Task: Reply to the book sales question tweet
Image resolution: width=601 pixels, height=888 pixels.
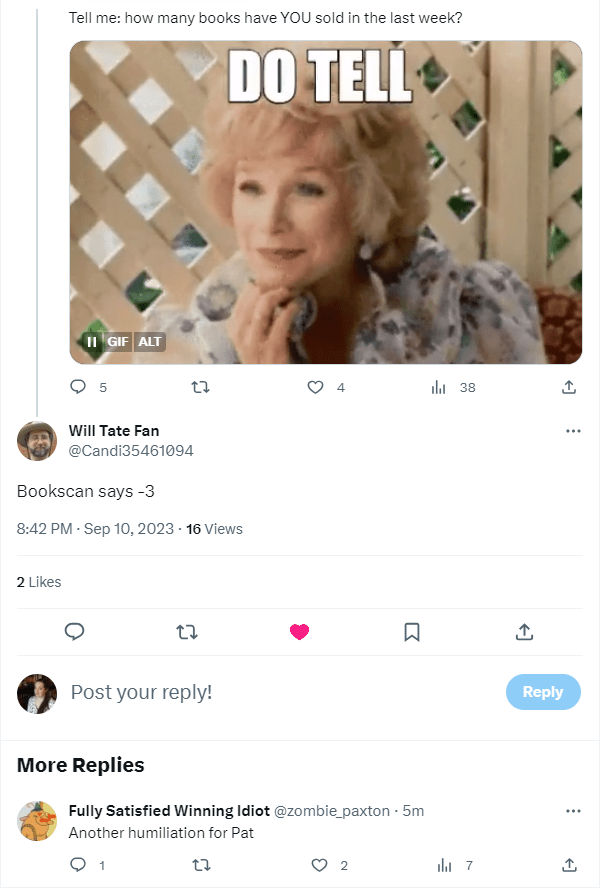Action: click(79, 387)
